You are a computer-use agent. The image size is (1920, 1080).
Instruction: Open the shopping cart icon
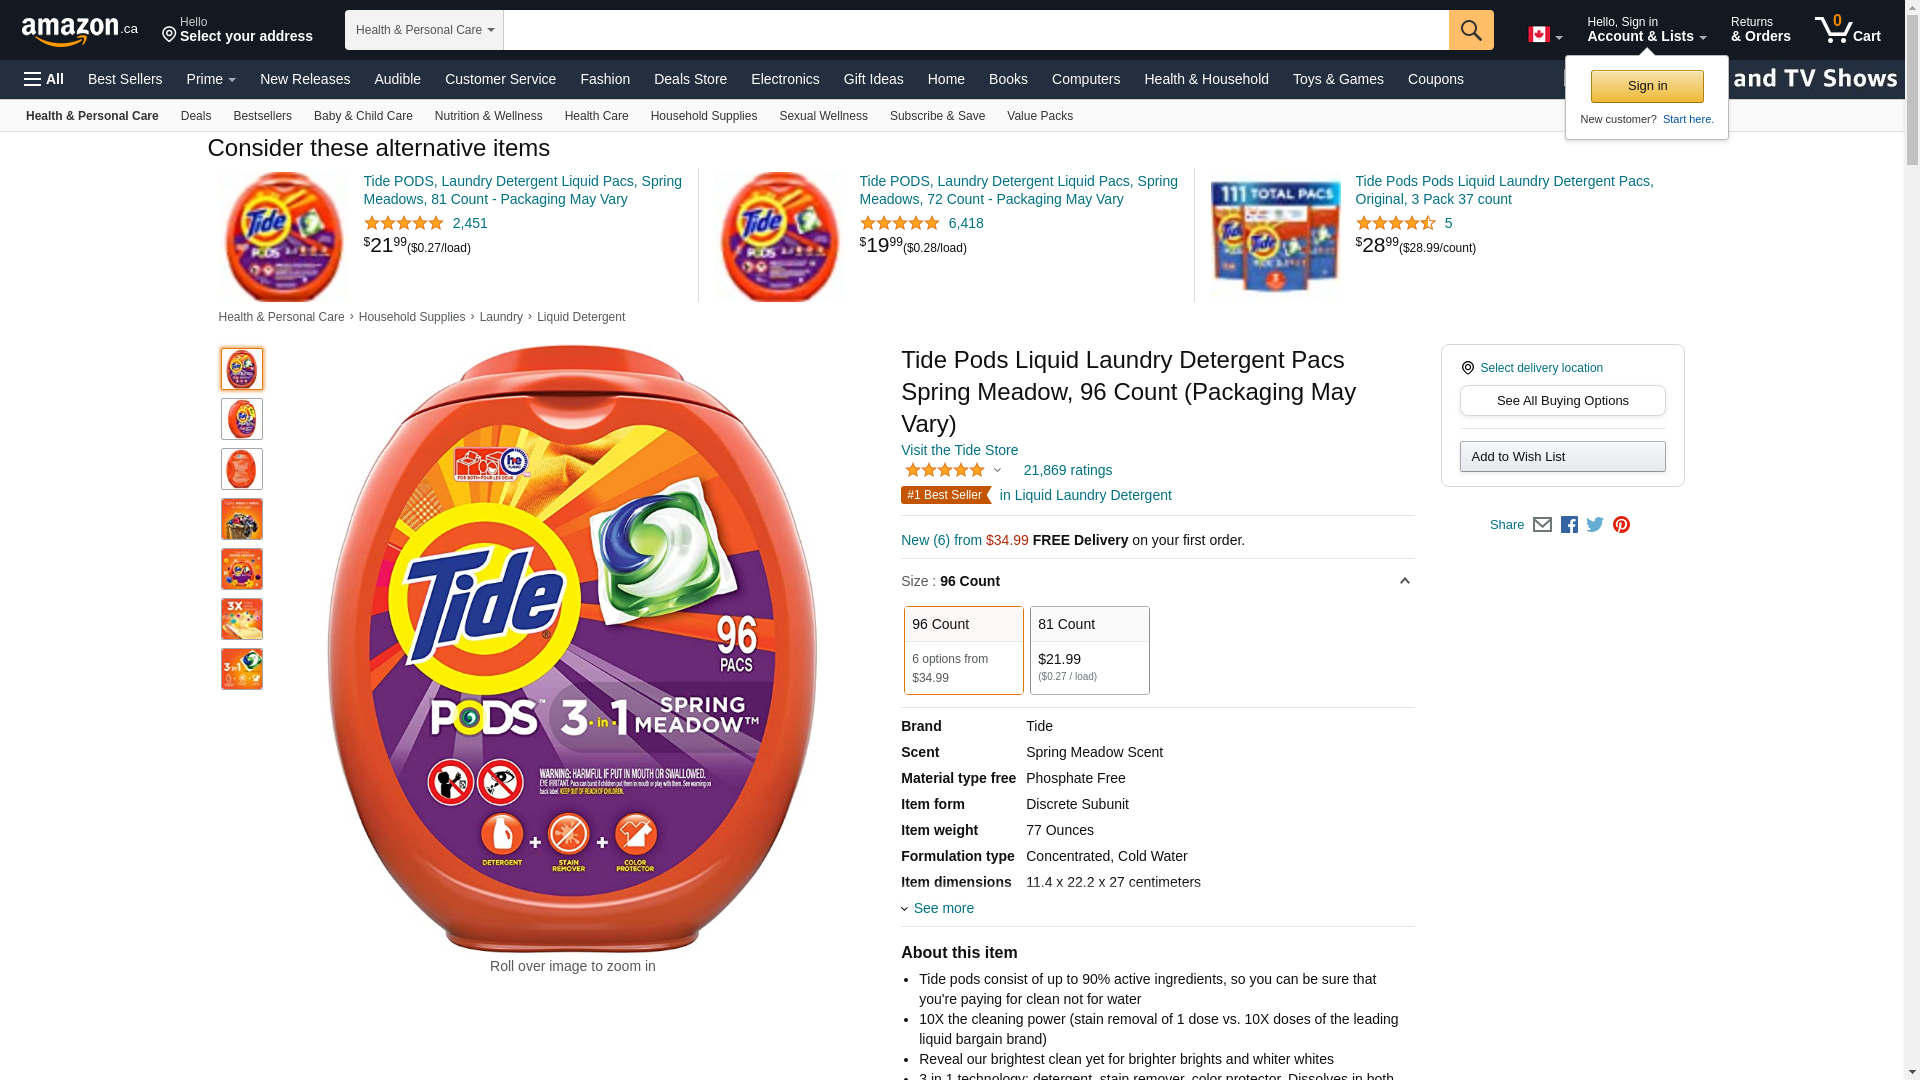pyautogui.click(x=1848, y=30)
